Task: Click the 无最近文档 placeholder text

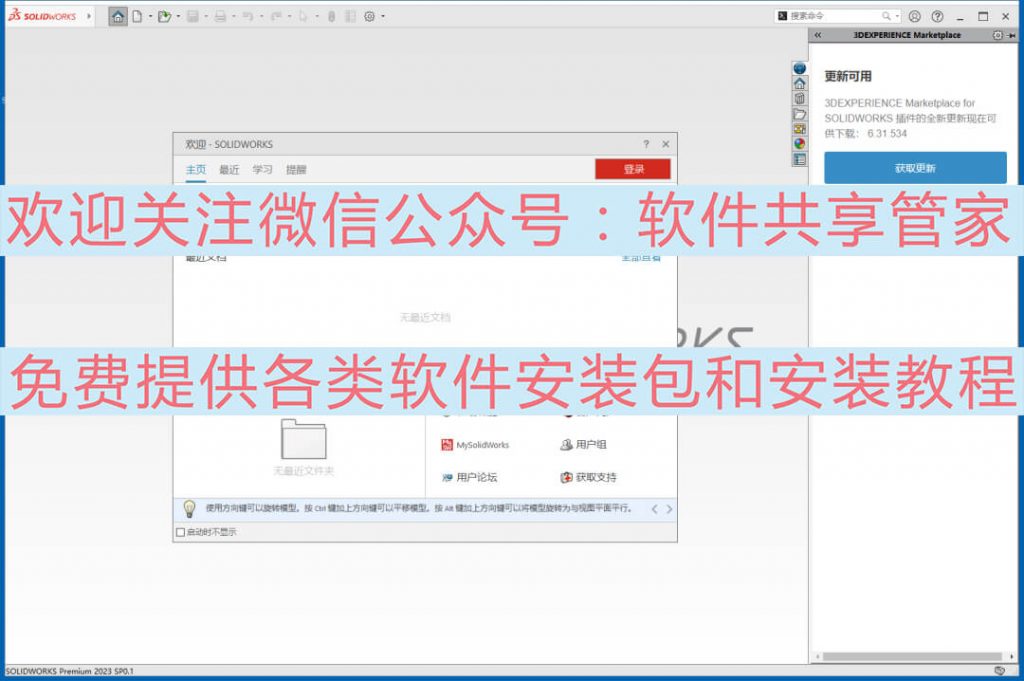Action: point(425,317)
